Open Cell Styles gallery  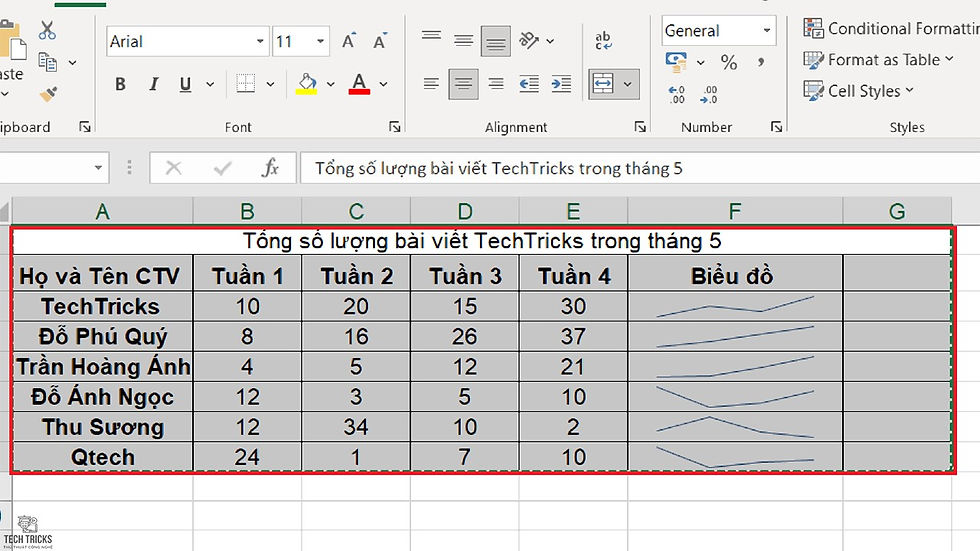[x=859, y=91]
